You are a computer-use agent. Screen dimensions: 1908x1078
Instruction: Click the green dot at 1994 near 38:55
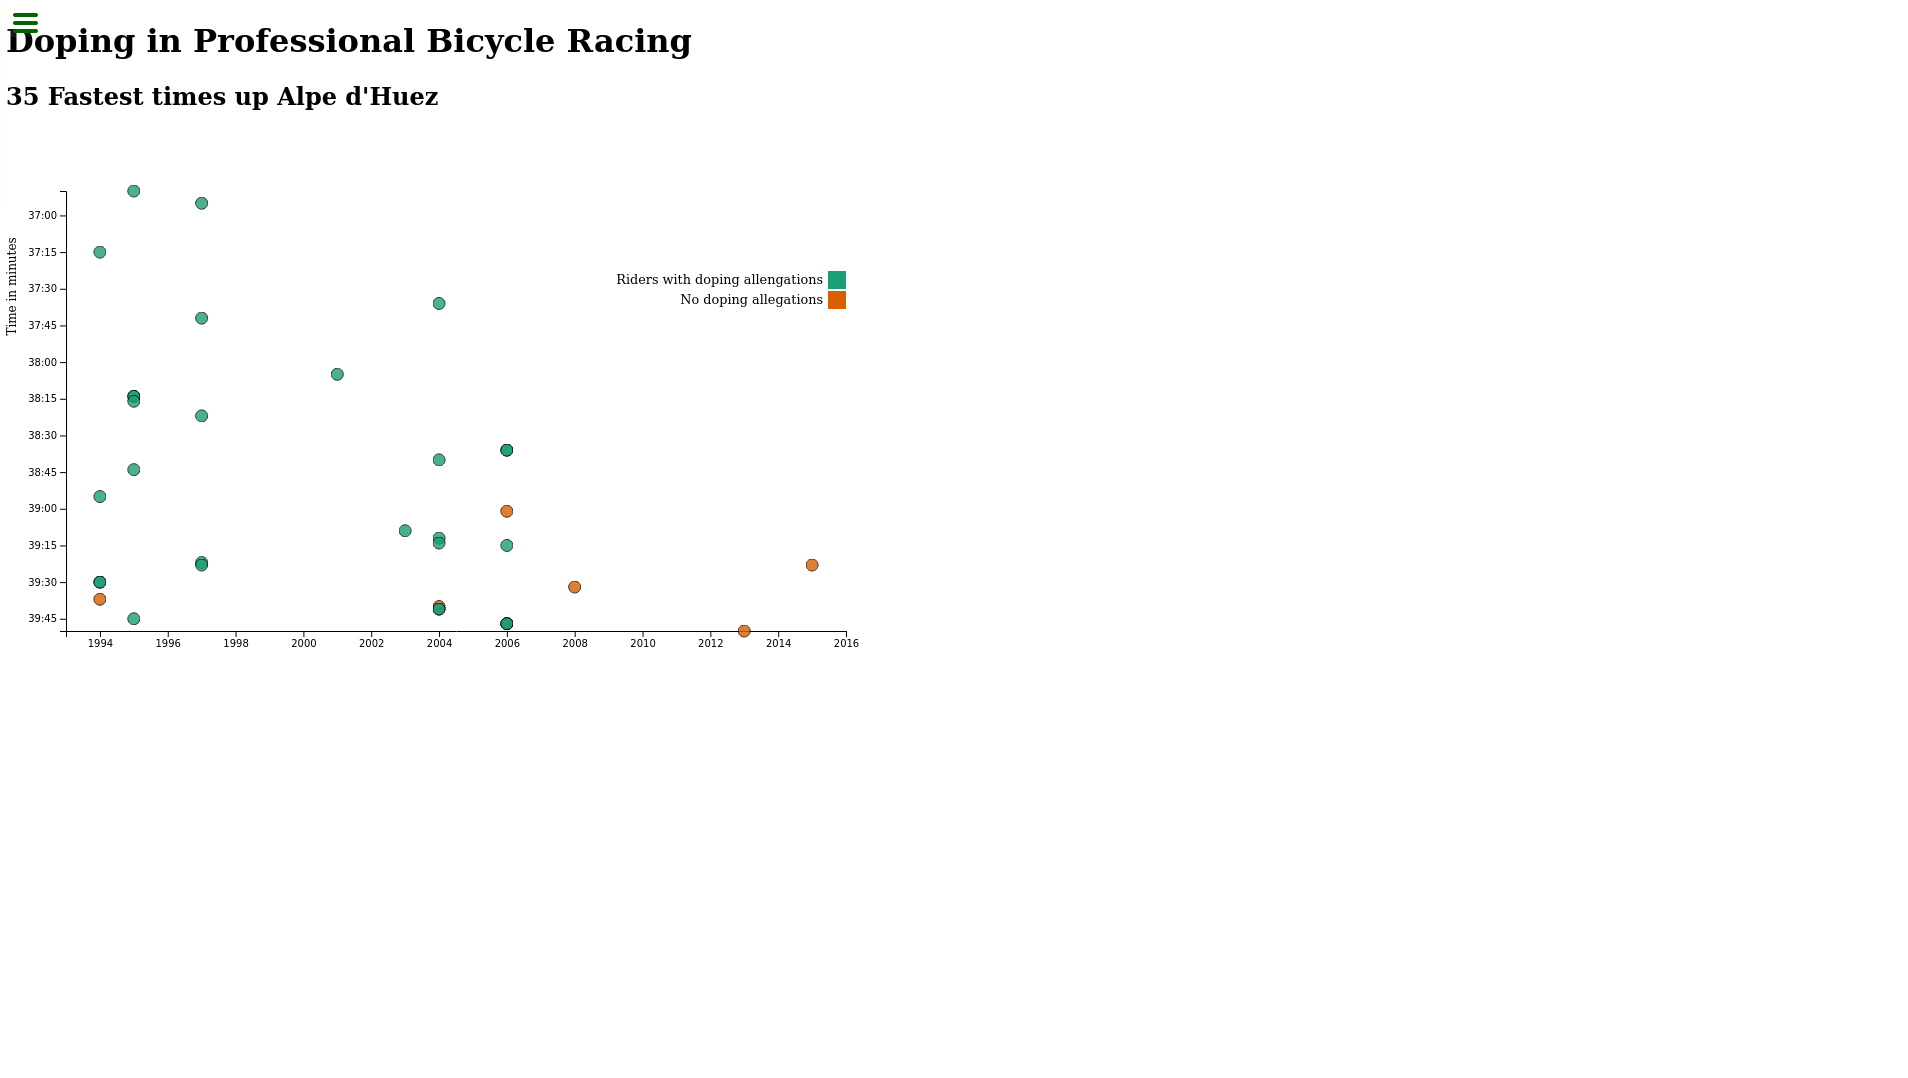(100, 496)
